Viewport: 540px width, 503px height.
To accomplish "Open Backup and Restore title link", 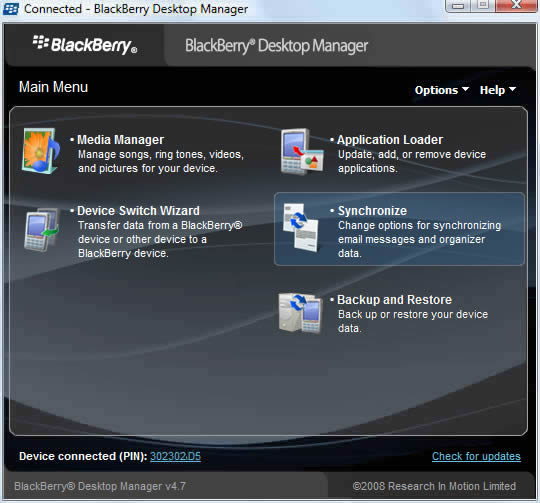I will tap(394, 300).
